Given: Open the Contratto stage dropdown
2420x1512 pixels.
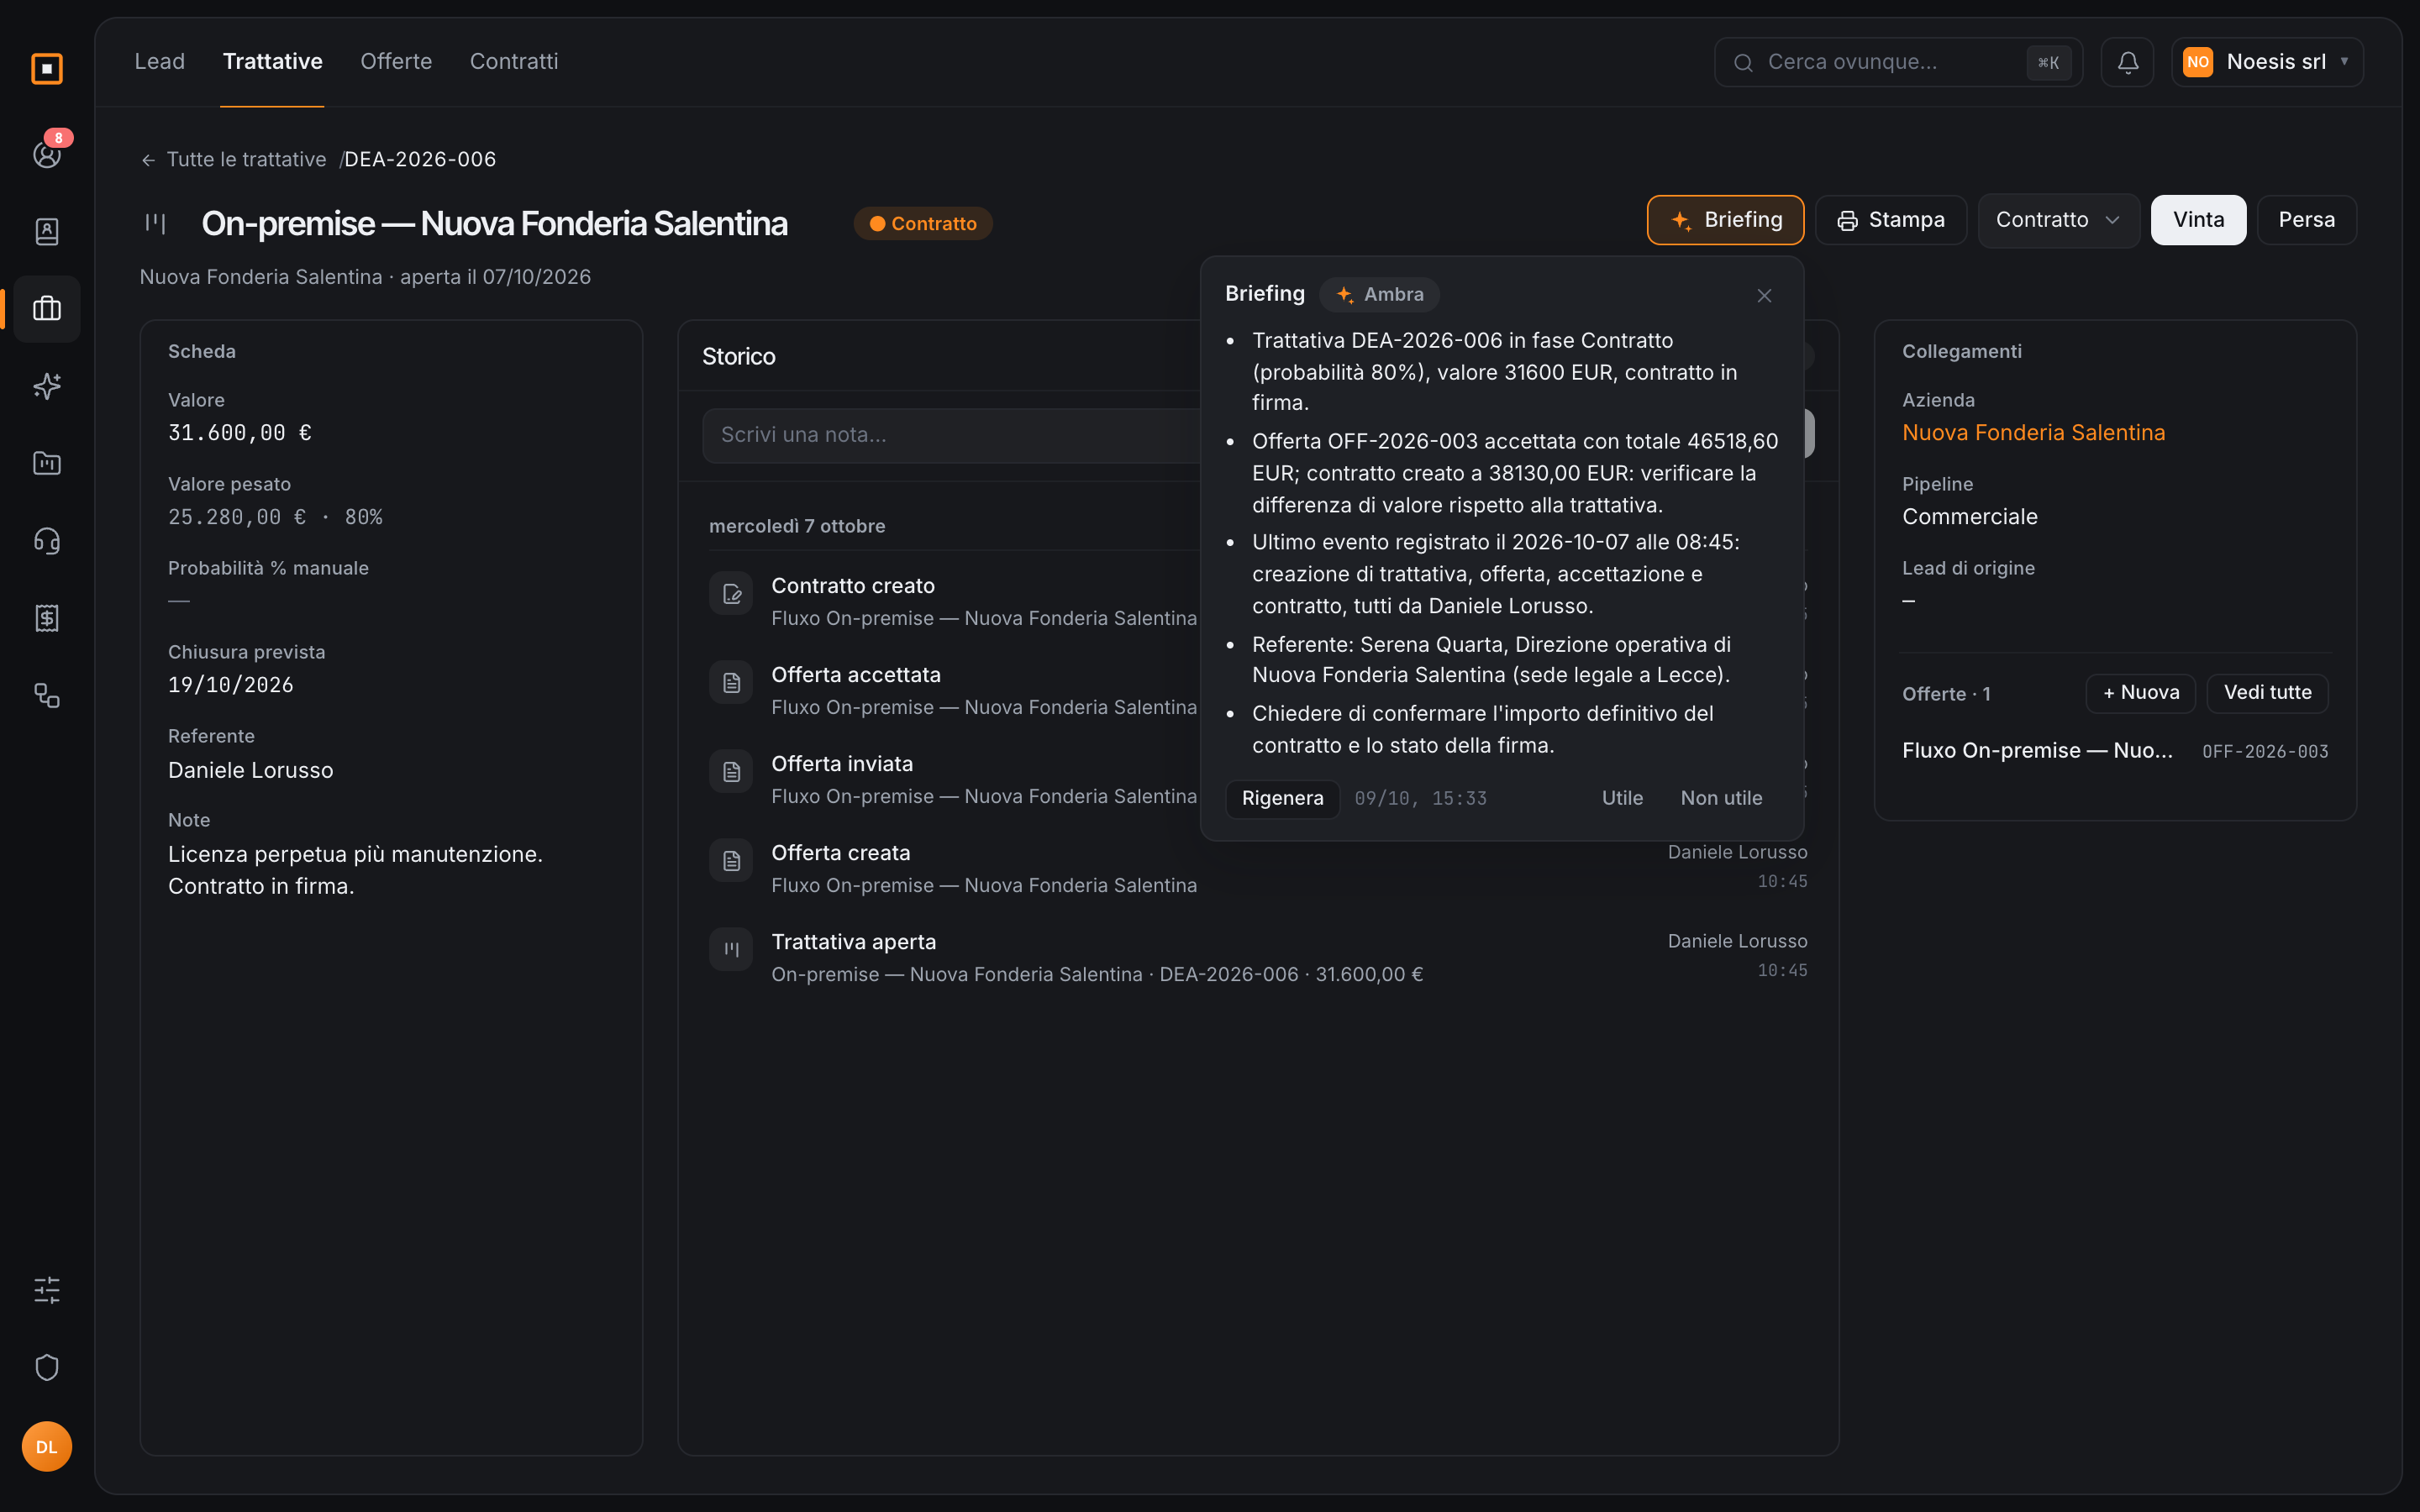Looking at the screenshot, I should [2058, 220].
